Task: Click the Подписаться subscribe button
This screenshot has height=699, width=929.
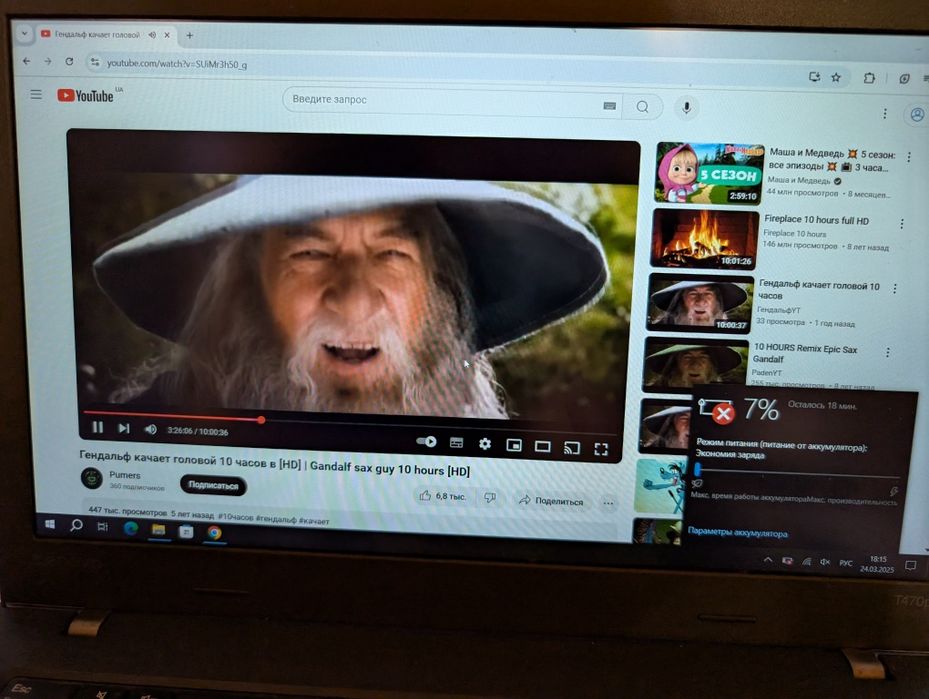Action: point(213,485)
